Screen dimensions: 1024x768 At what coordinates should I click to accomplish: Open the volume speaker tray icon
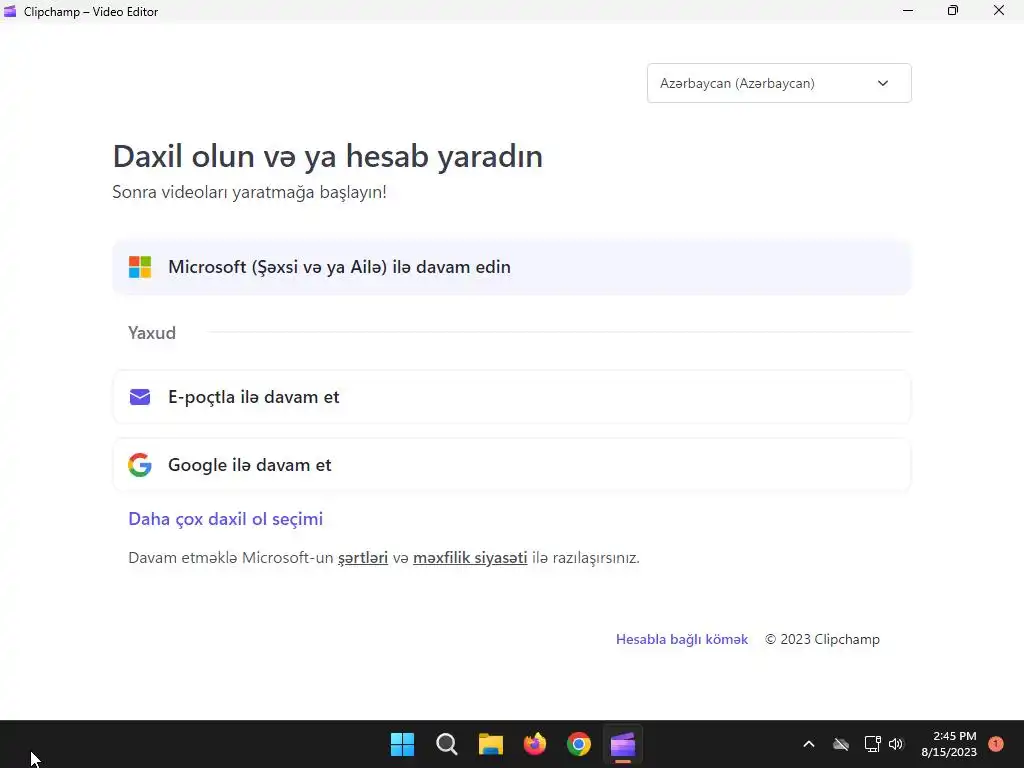click(896, 744)
